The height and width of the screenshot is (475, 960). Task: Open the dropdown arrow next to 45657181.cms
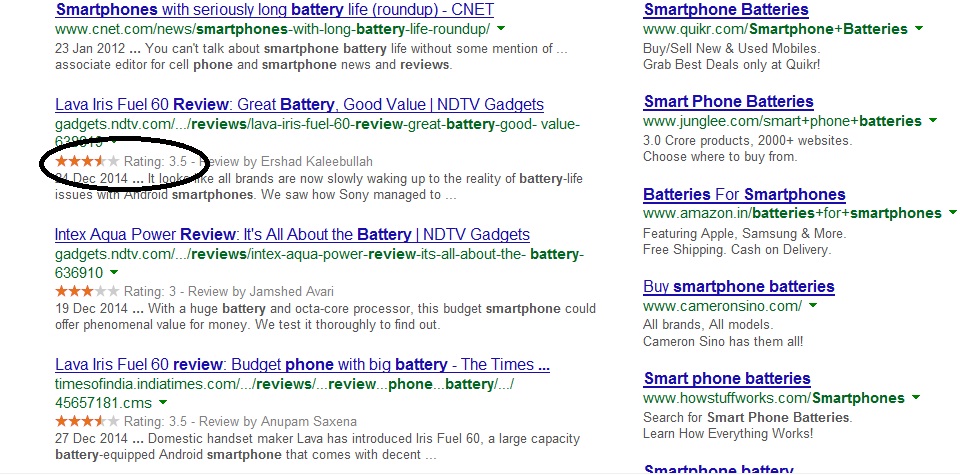[163, 402]
